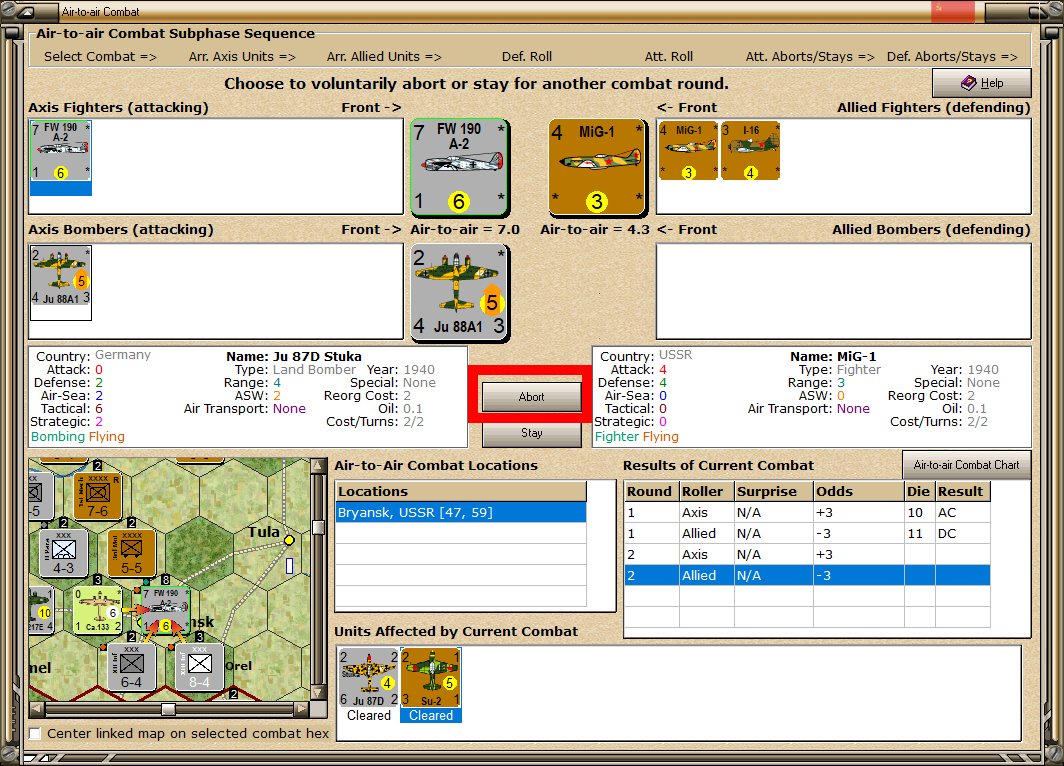The width and height of the screenshot is (1064, 766).
Task: Click the Arr. Axis Units => subphase step
Action: 242,56
